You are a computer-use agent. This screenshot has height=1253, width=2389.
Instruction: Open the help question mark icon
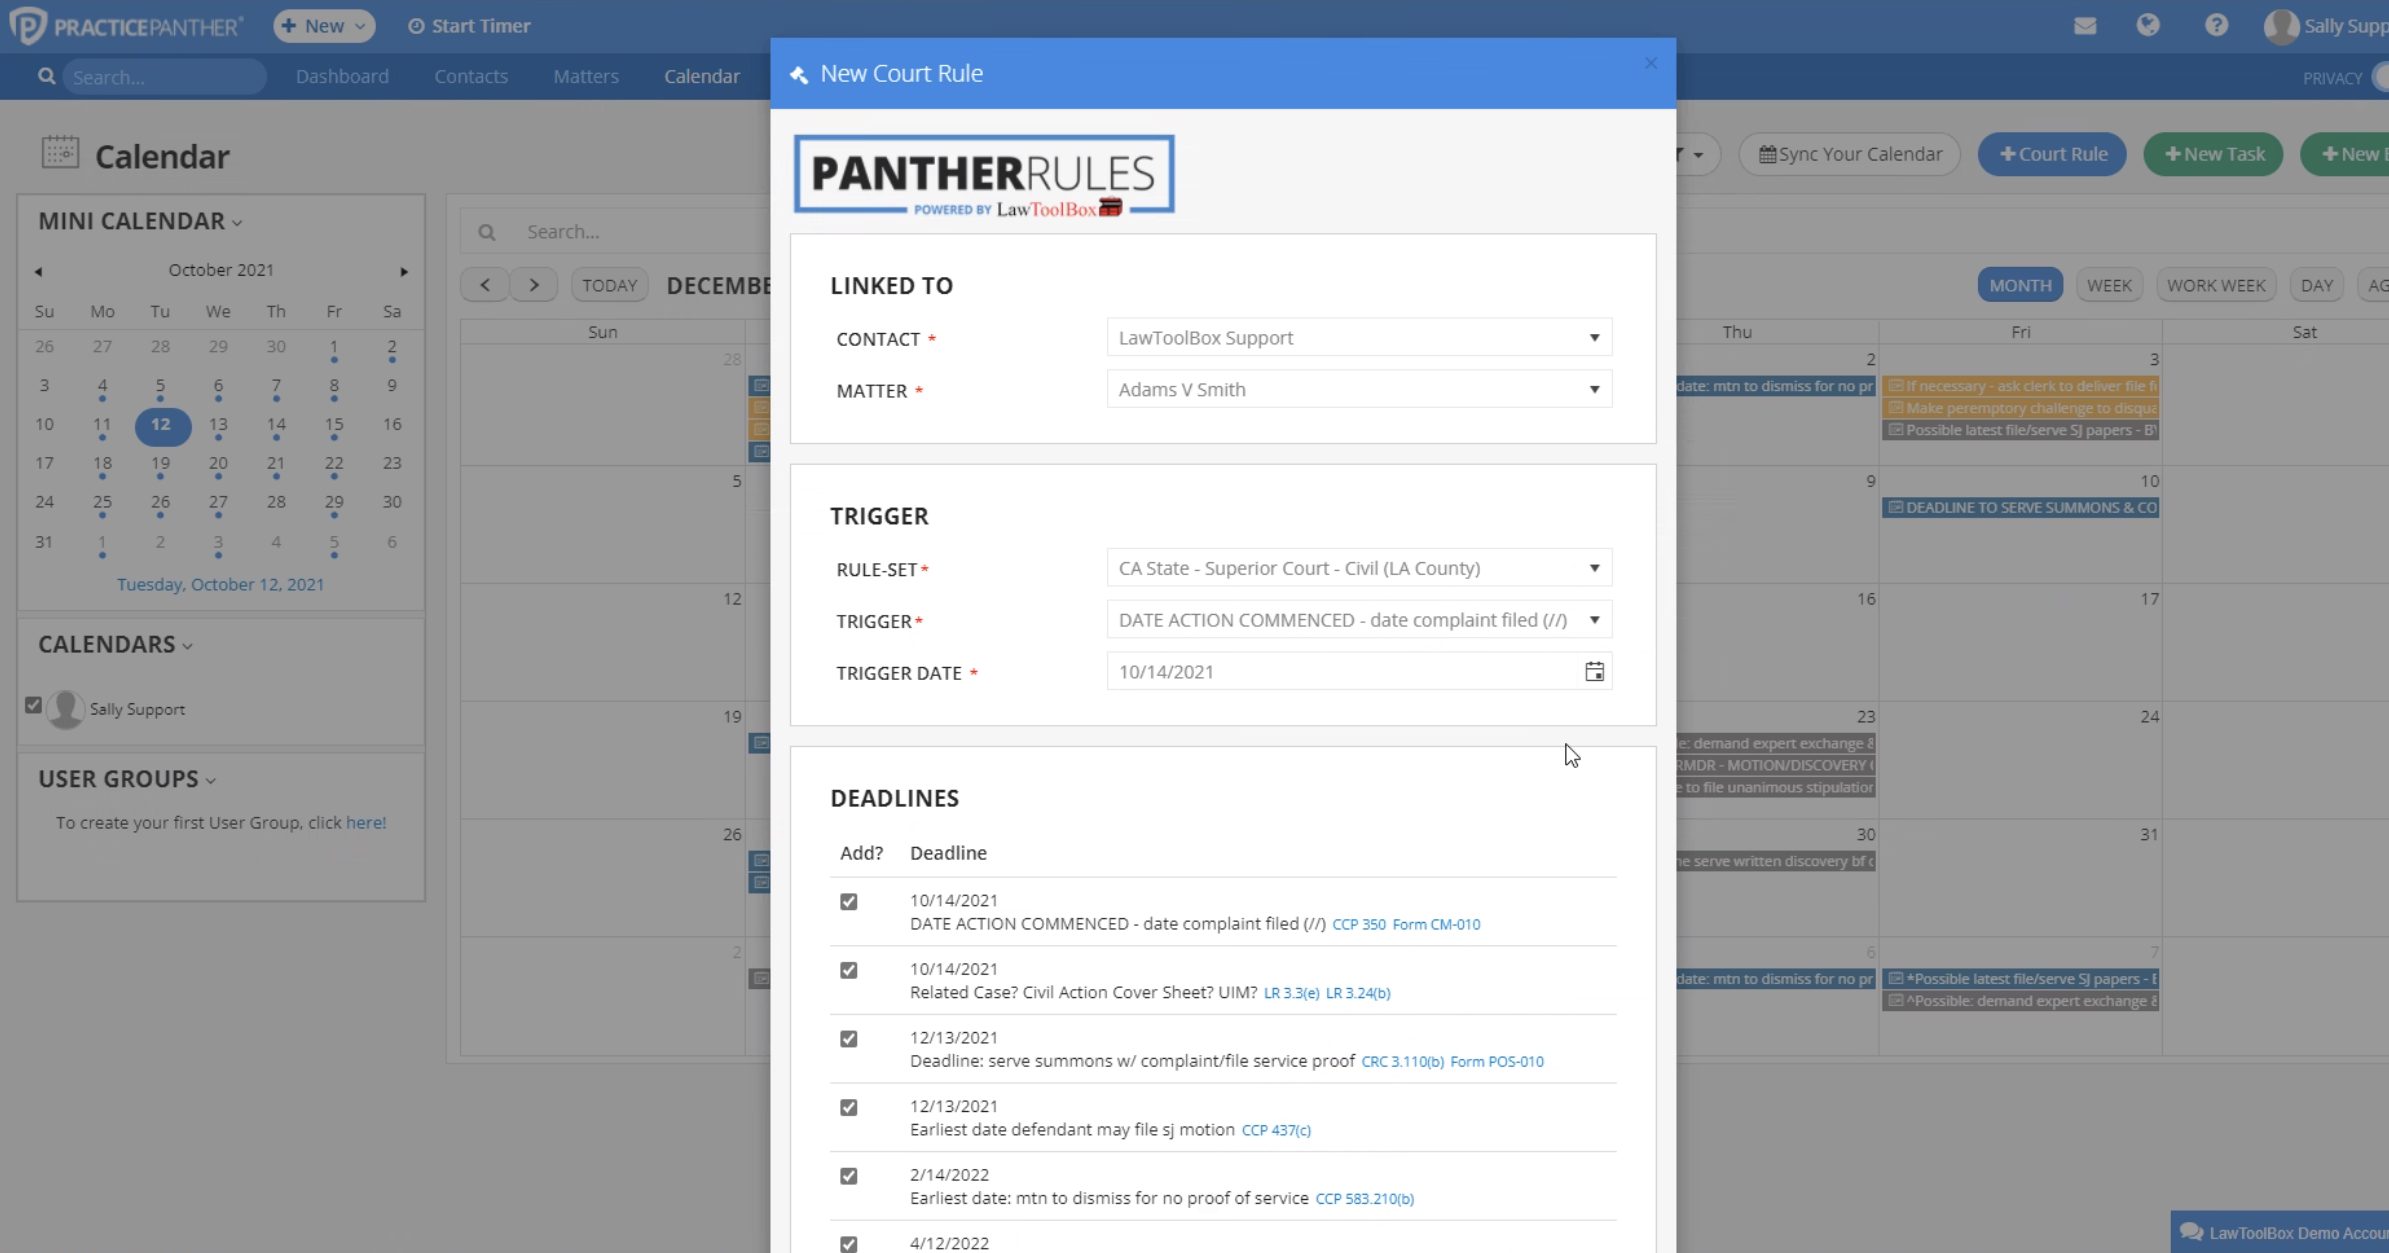[2216, 25]
